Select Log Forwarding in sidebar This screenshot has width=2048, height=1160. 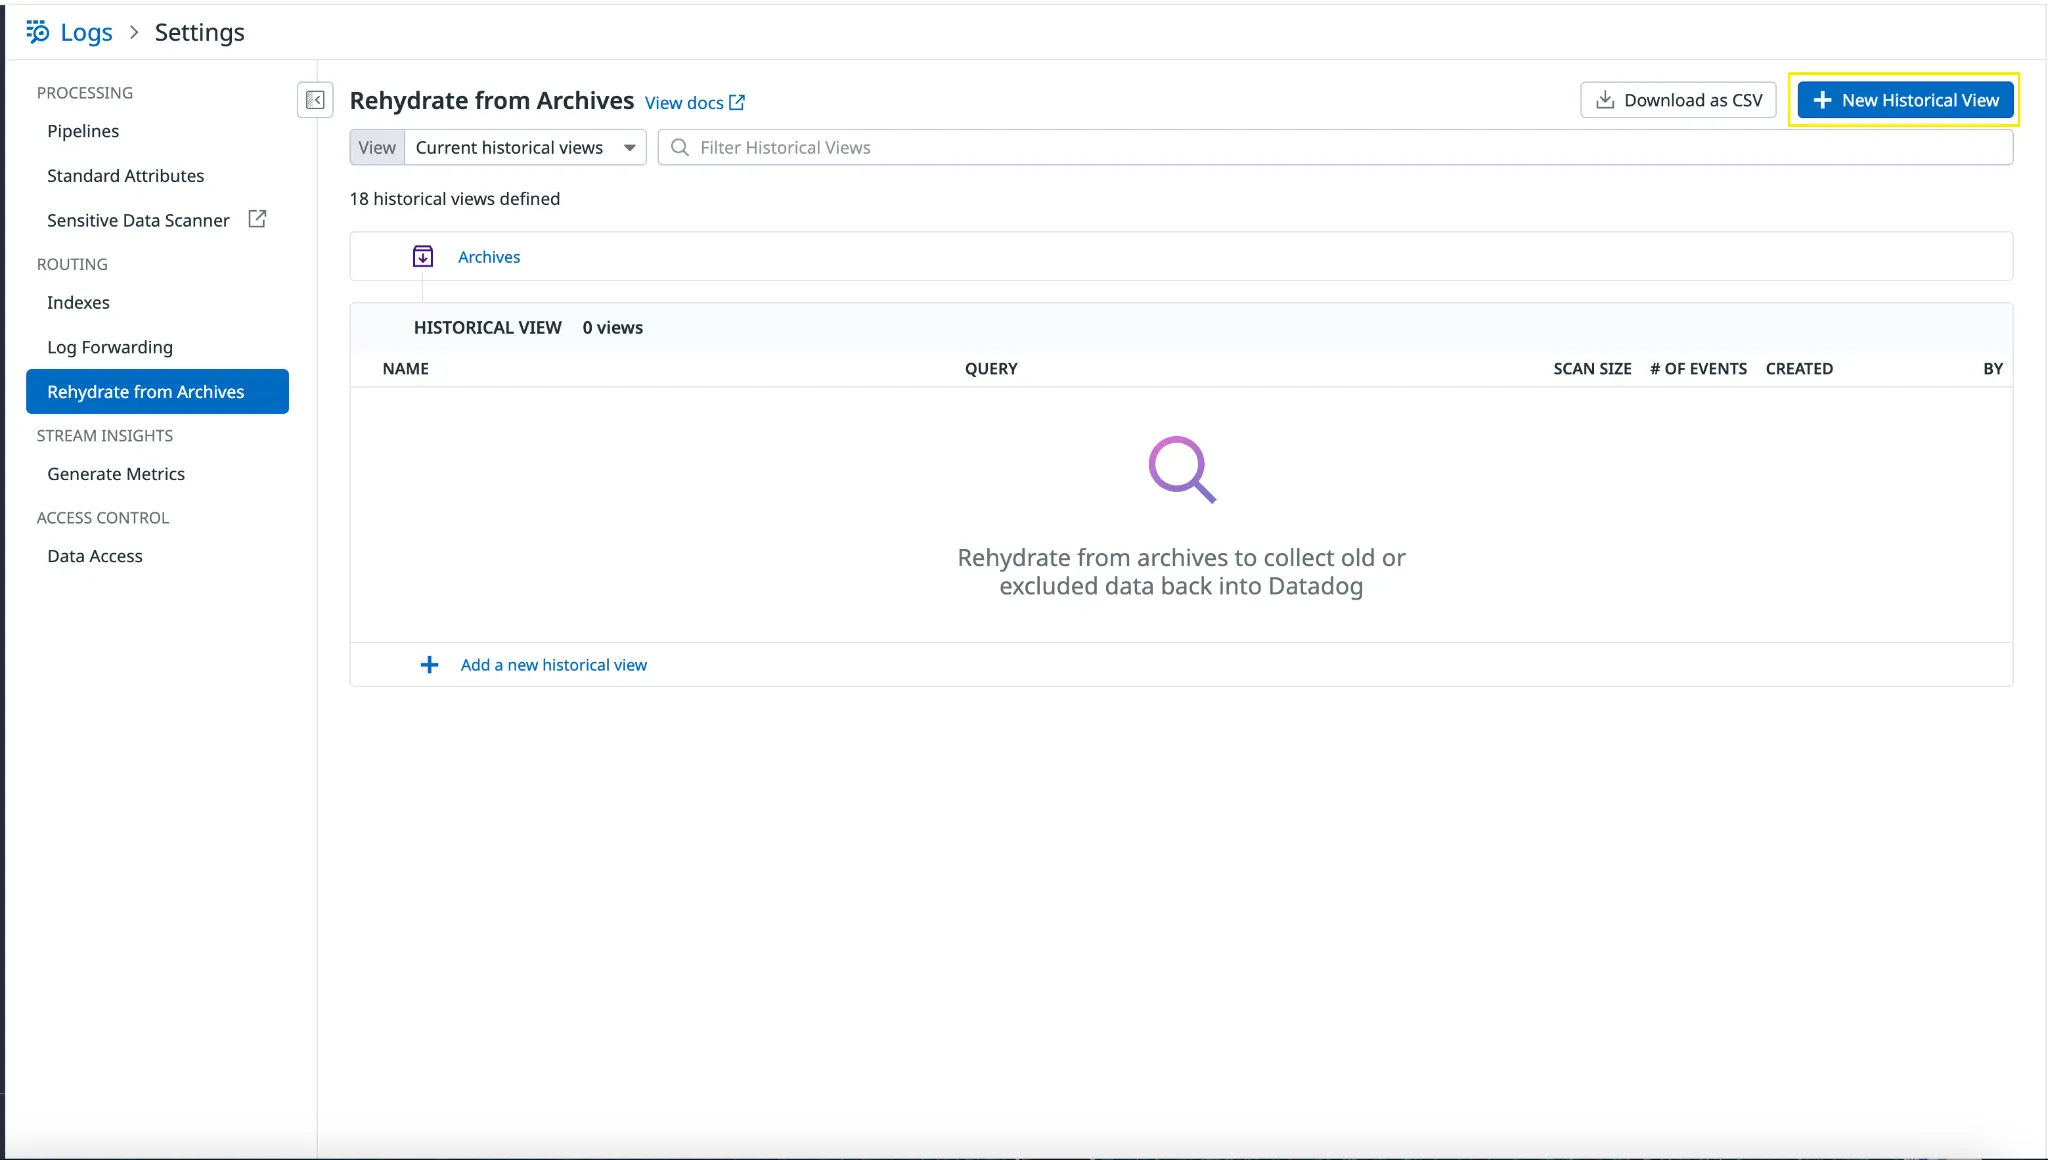110,347
